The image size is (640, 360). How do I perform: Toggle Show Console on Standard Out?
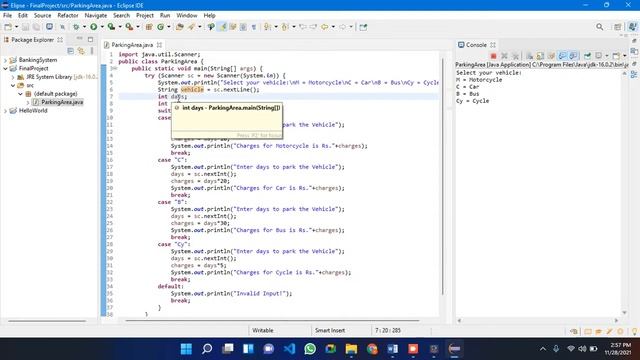tap(562, 56)
